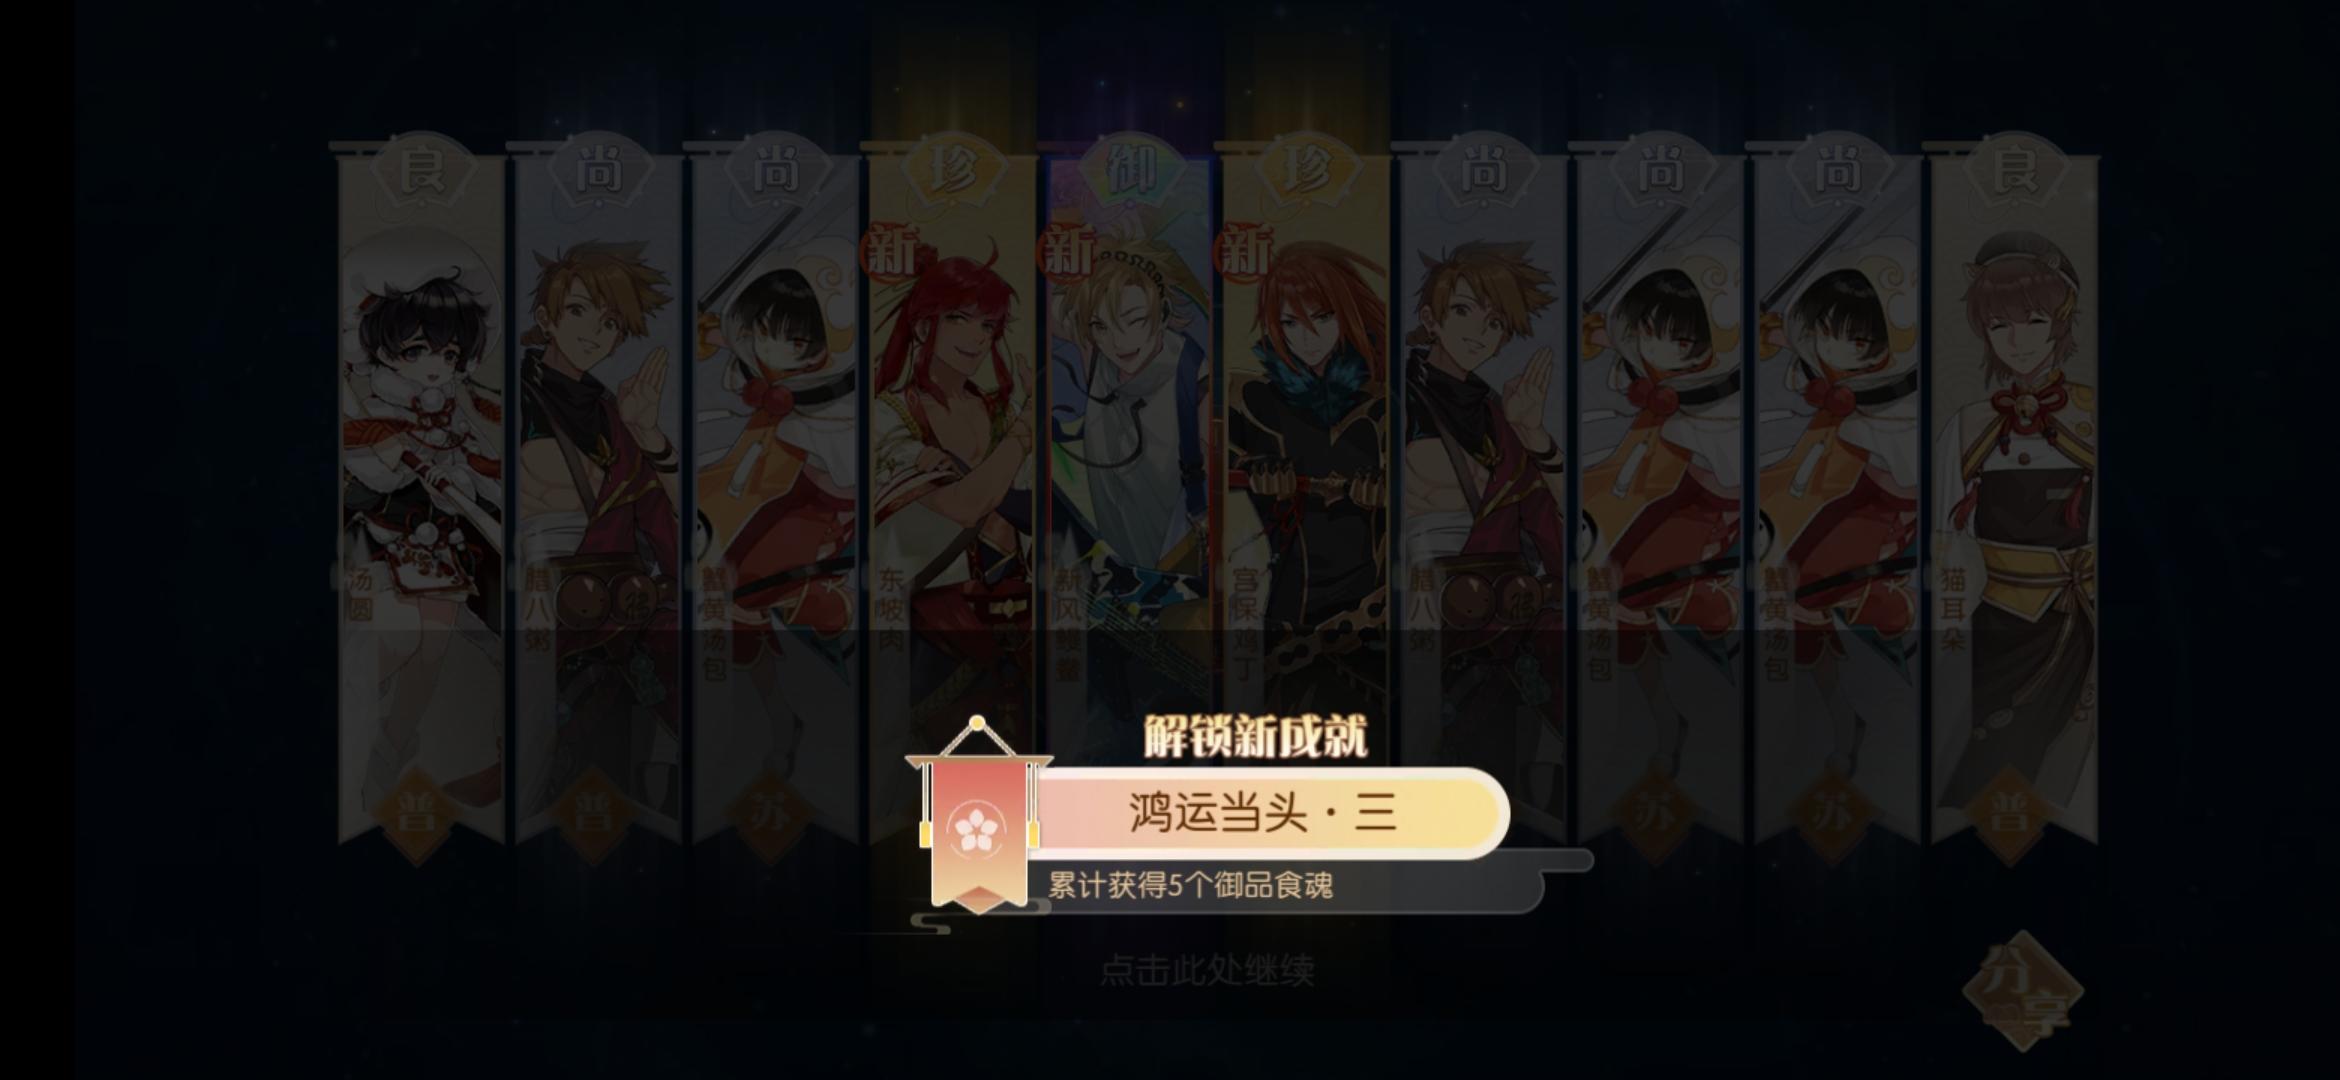Tap the 良 rarity badge on 猫耳朵 card

coord(2015,170)
